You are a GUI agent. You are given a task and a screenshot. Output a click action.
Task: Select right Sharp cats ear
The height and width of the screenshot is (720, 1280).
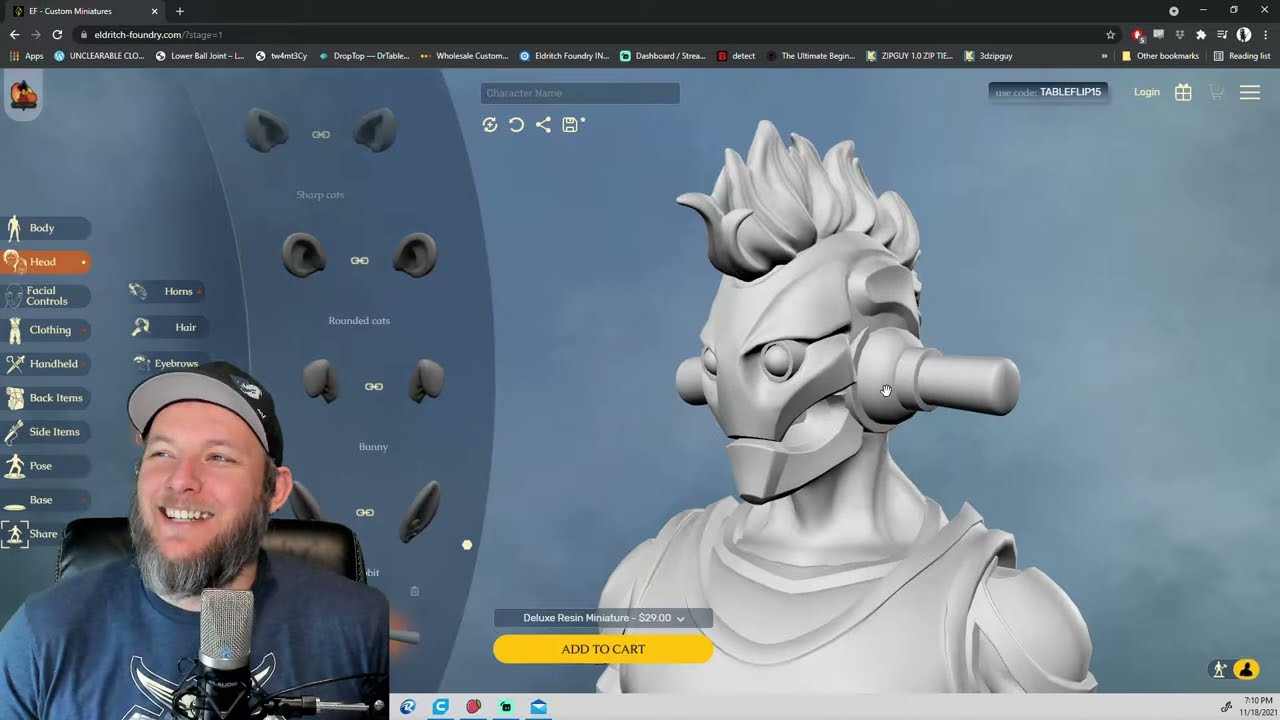point(375,132)
